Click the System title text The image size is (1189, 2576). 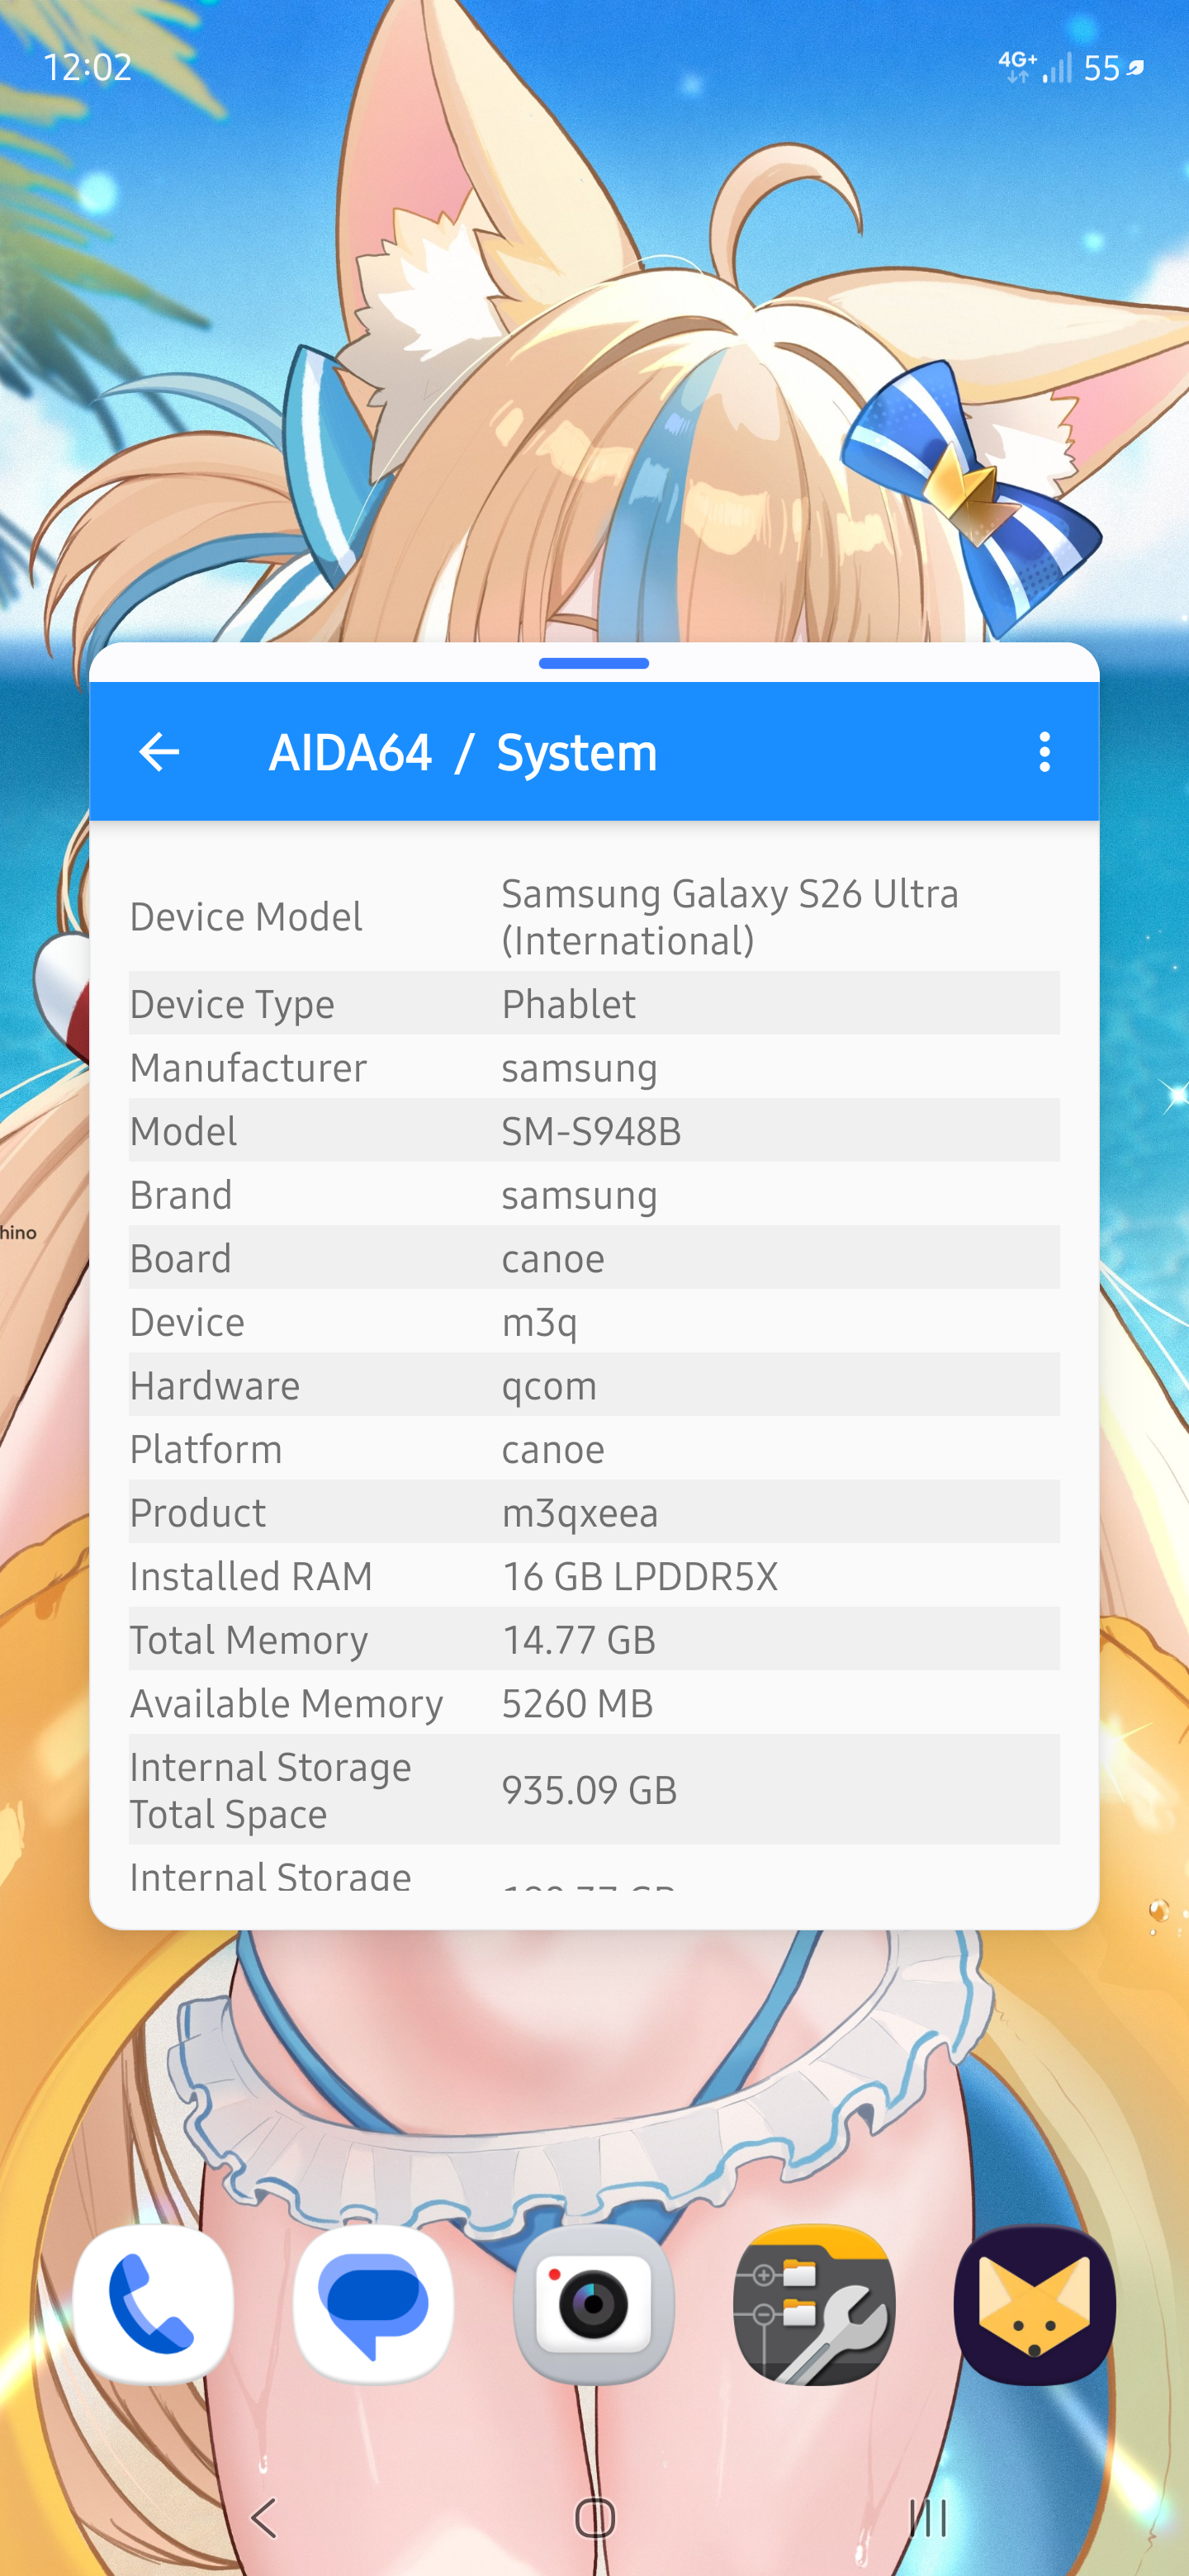(x=577, y=753)
